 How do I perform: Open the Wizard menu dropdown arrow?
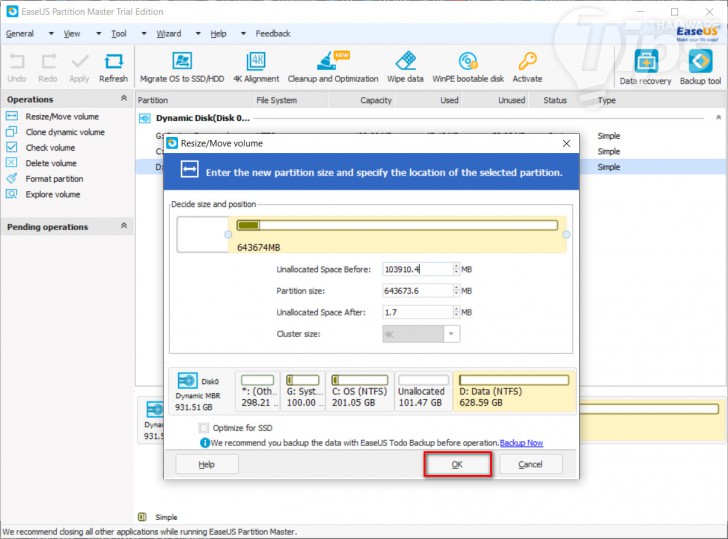198,33
